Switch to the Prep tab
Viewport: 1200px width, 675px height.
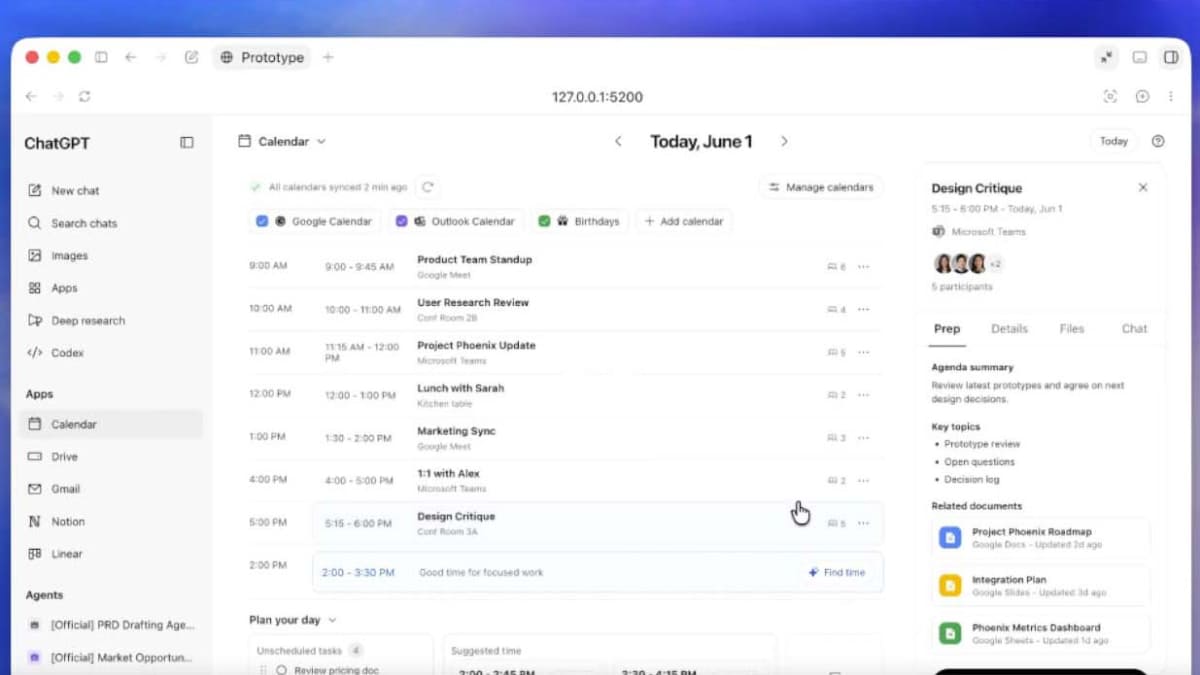947,329
